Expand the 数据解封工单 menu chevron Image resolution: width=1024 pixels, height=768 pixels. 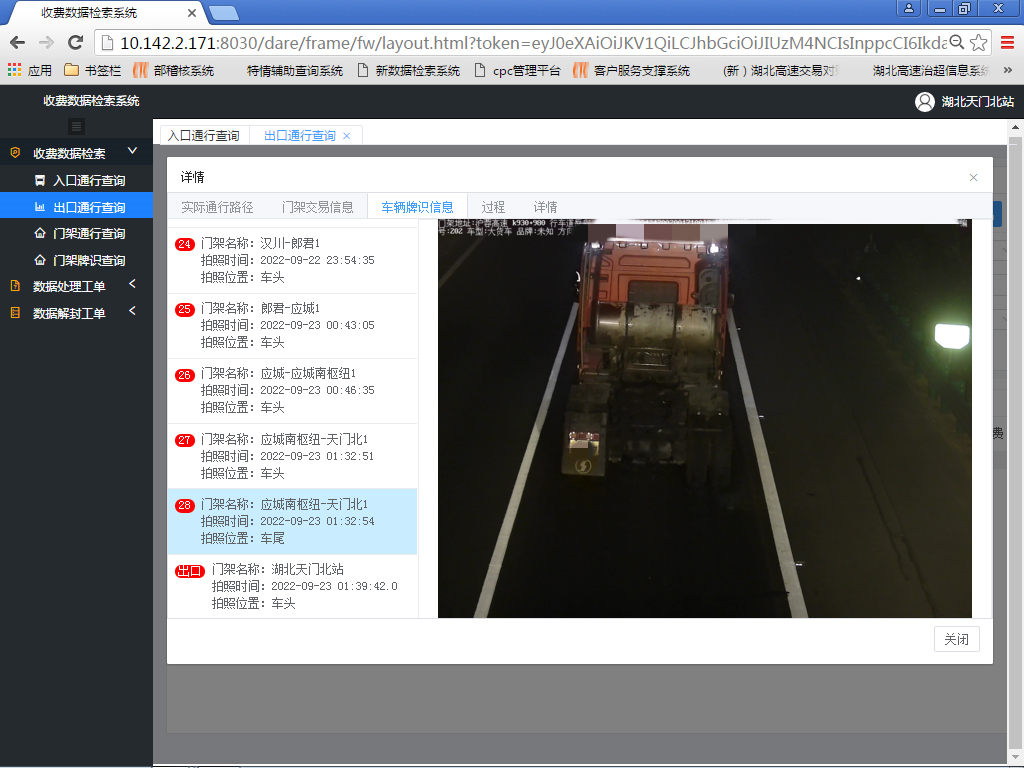[x=133, y=311]
